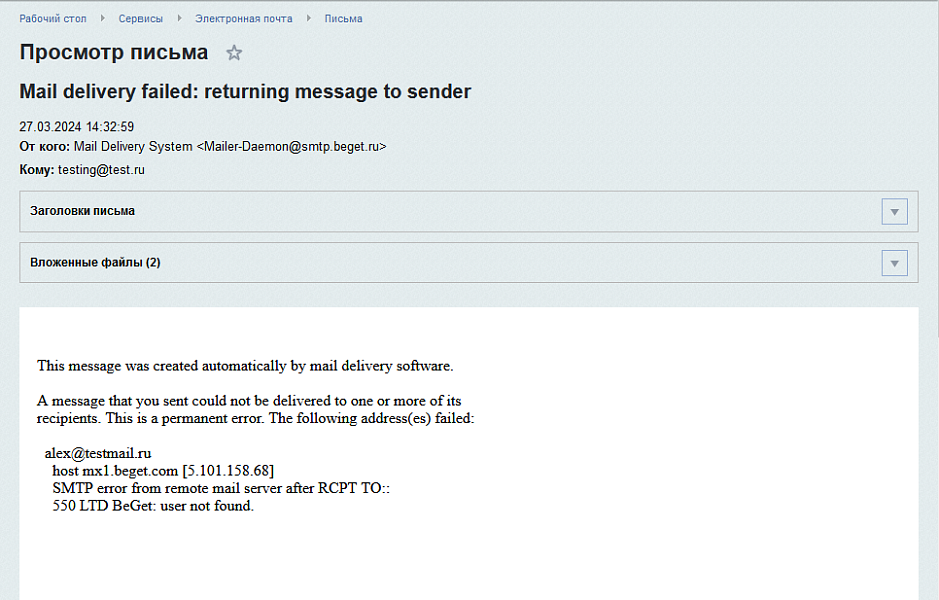Image resolution: width=939 pixels, height=600 pixels.
Task: Click the arrow after Электронная почта breadcrumb
Action: pyautogui.click(x=309, y=19)
